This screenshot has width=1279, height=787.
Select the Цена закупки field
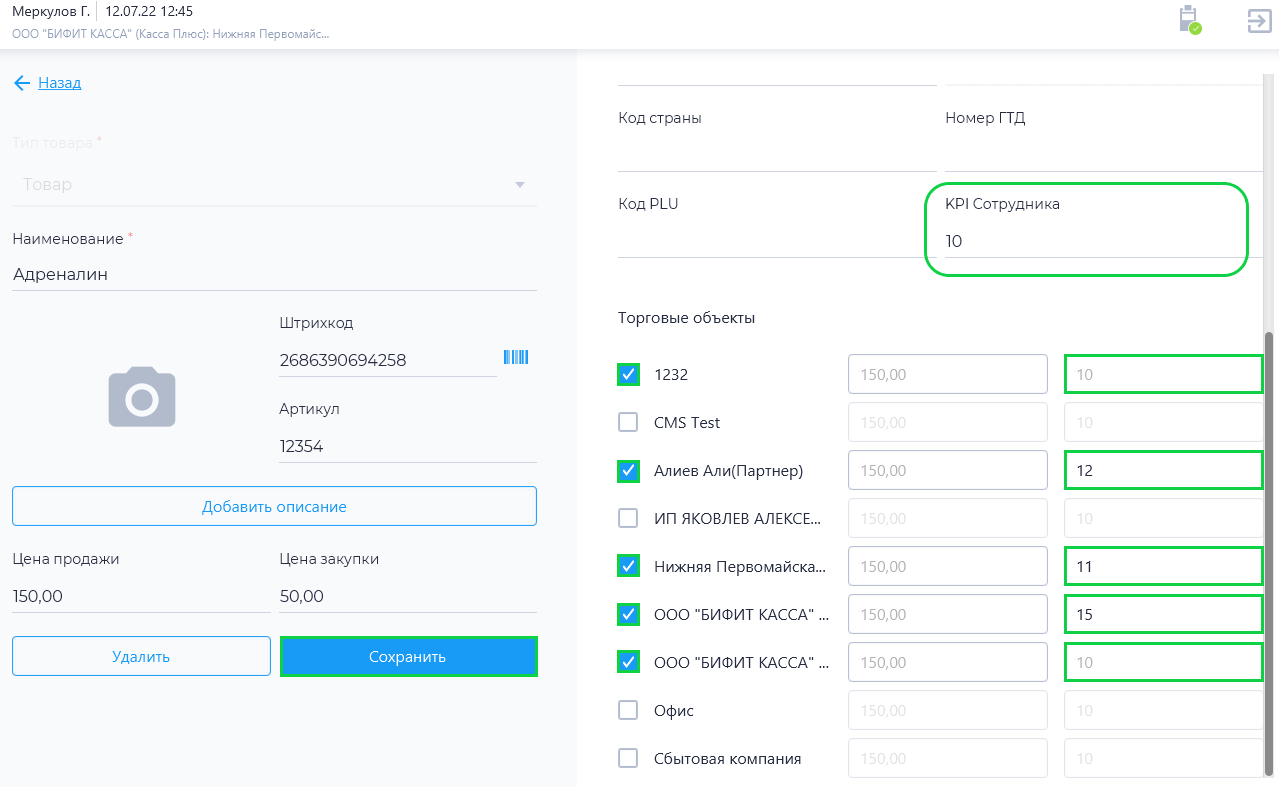407,597
